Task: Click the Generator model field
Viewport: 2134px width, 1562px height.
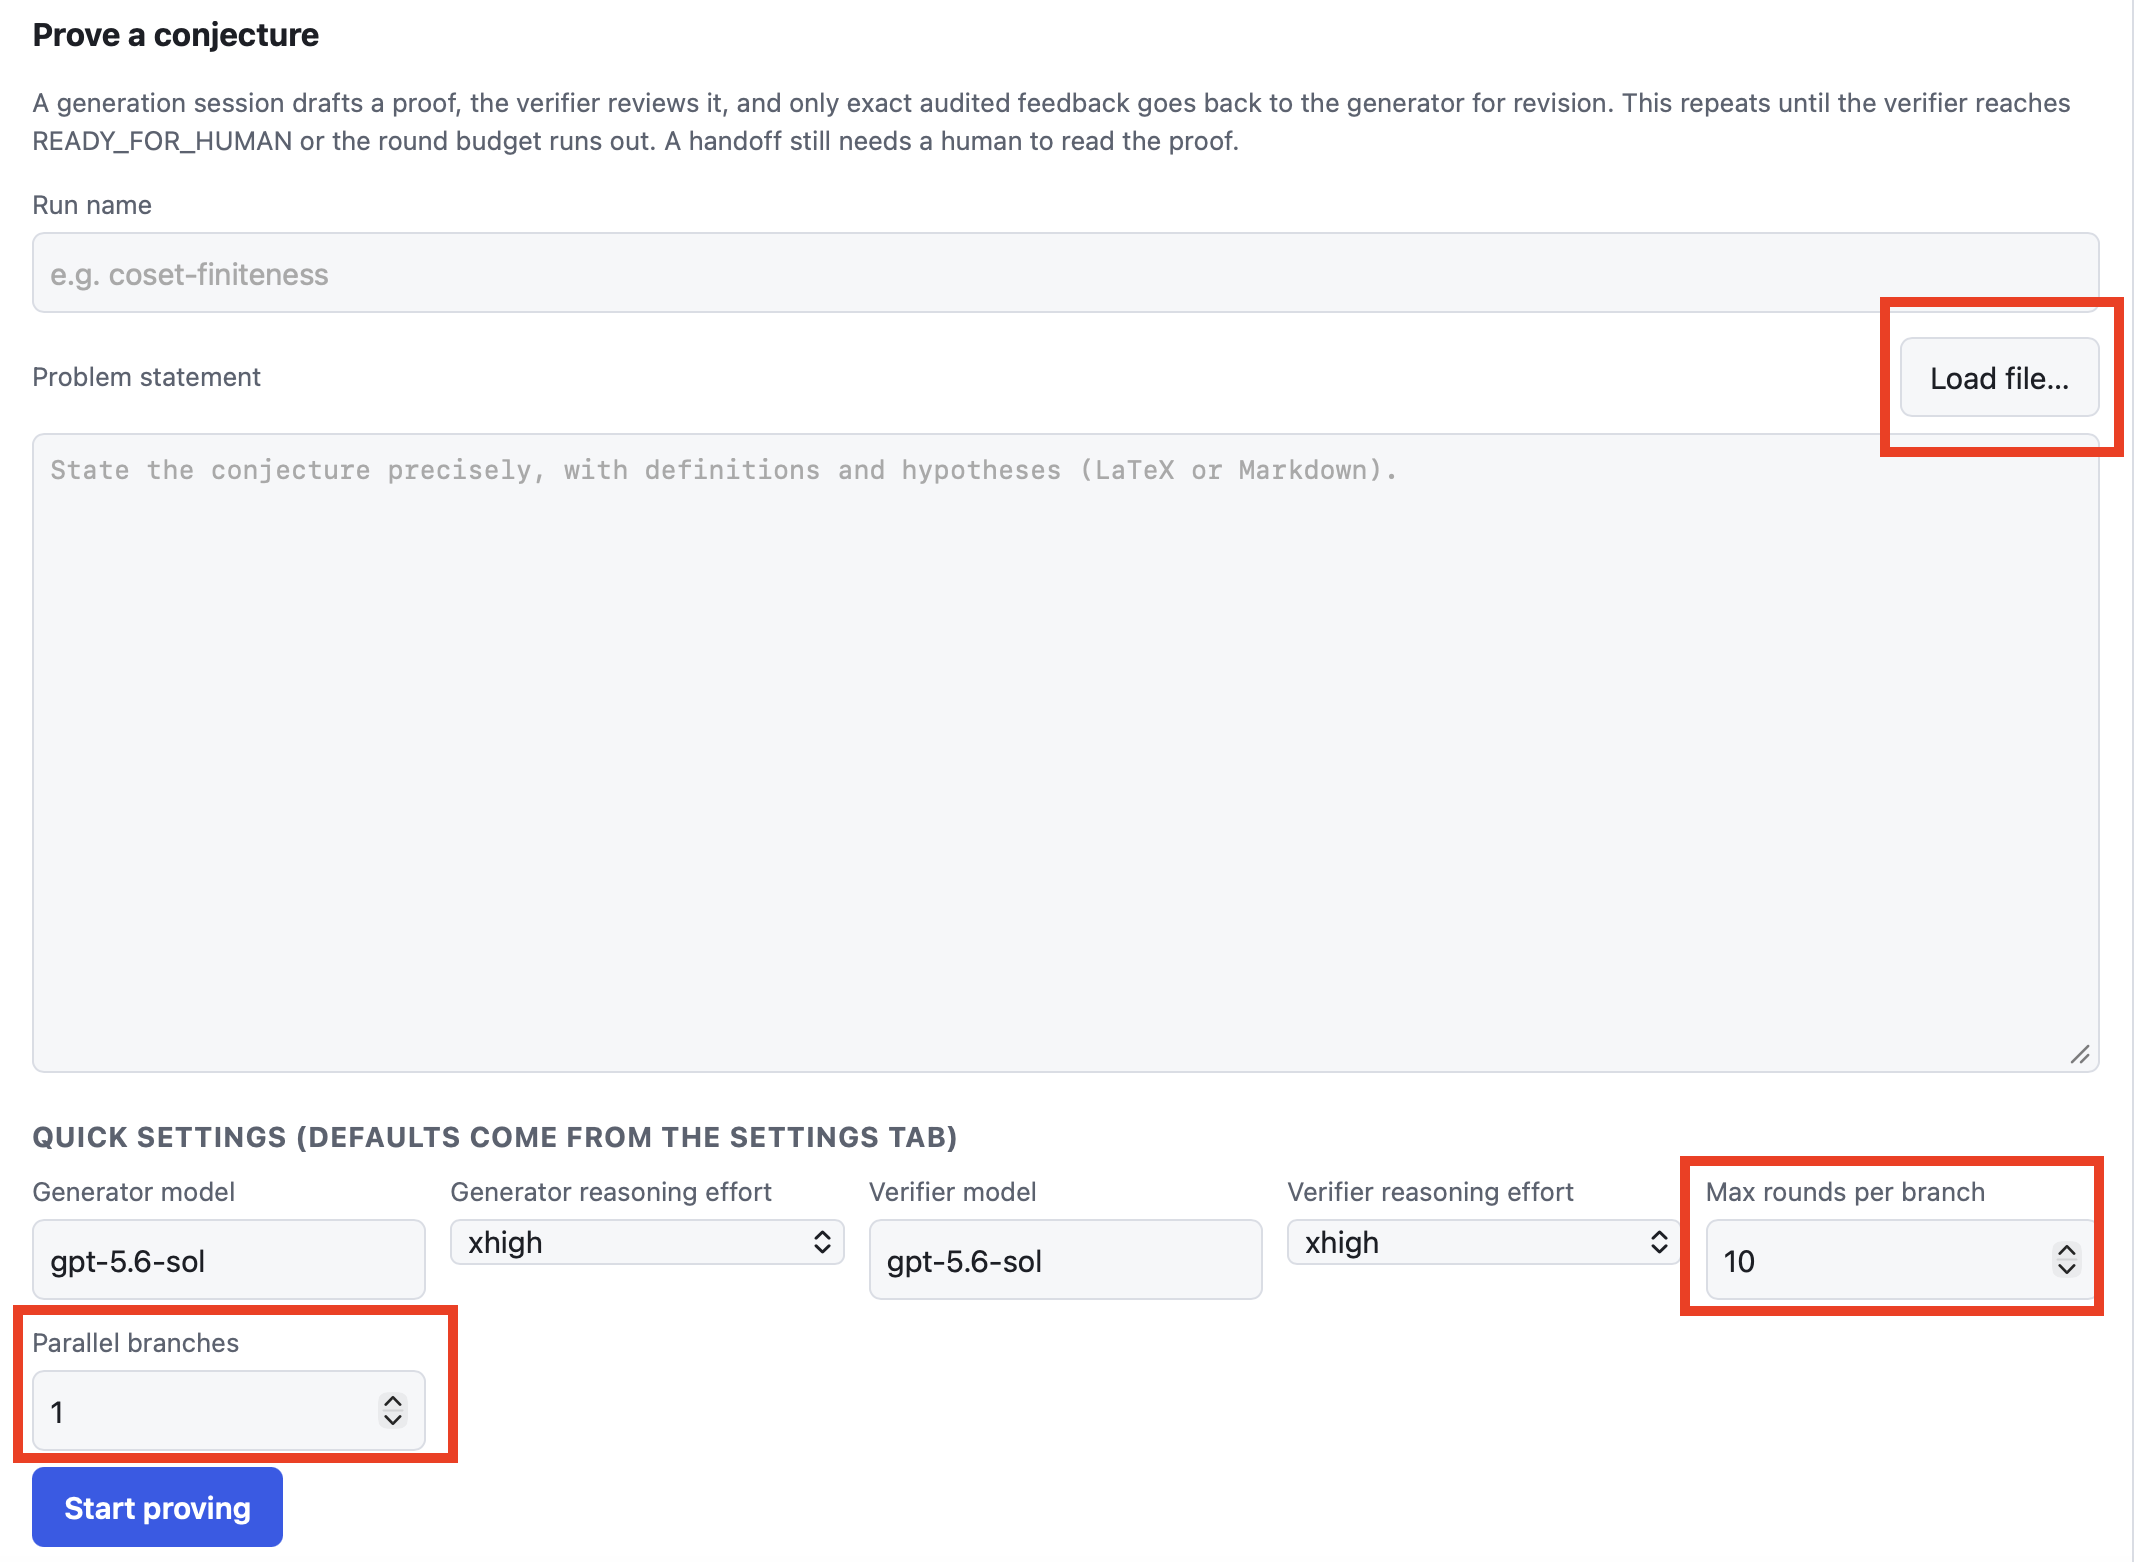Action: click(x=229, y=1260)
